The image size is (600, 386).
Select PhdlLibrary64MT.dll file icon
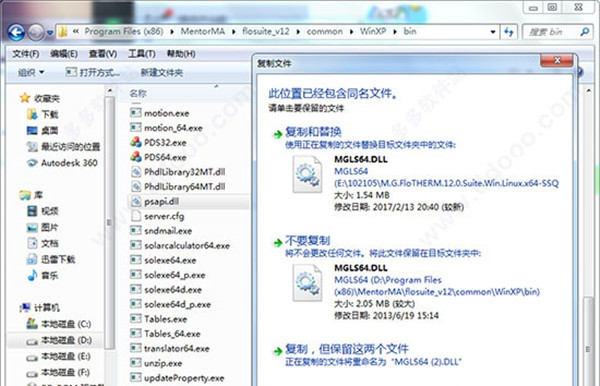[x=136, y=186]
